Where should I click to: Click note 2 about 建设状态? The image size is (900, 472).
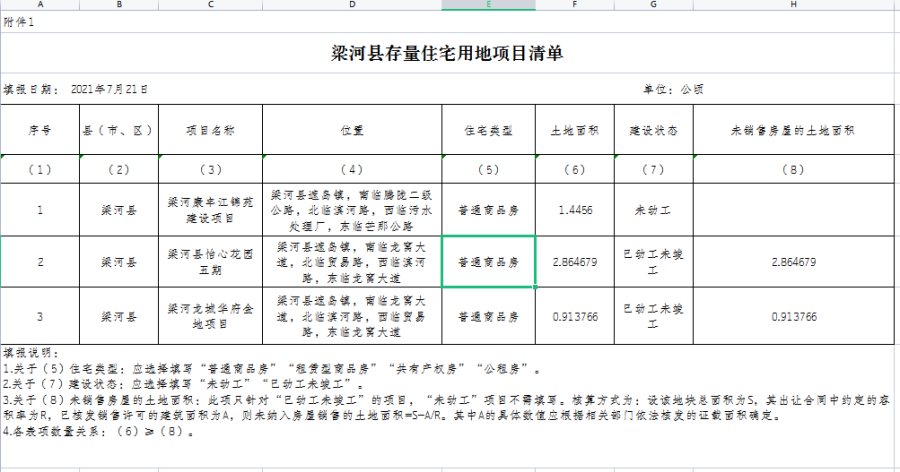pyautogui.click(x=183, y=384)
